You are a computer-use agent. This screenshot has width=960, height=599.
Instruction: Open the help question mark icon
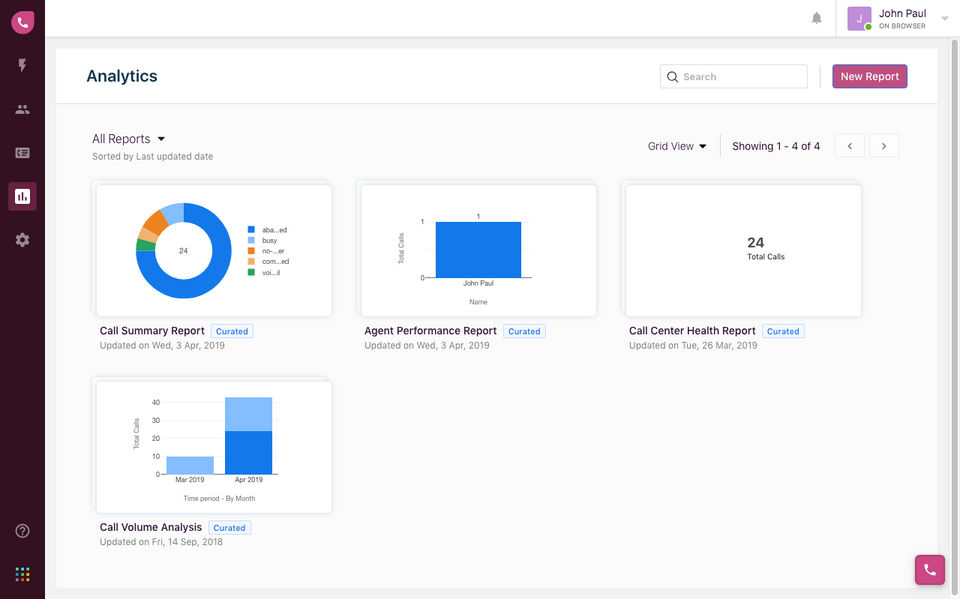coord(22,531)
